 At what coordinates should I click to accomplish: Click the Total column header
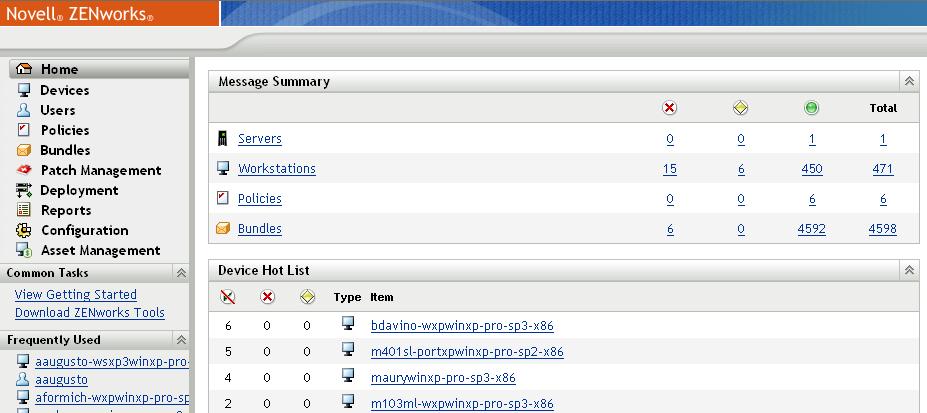pyautogui.click(x=883, y=108)
